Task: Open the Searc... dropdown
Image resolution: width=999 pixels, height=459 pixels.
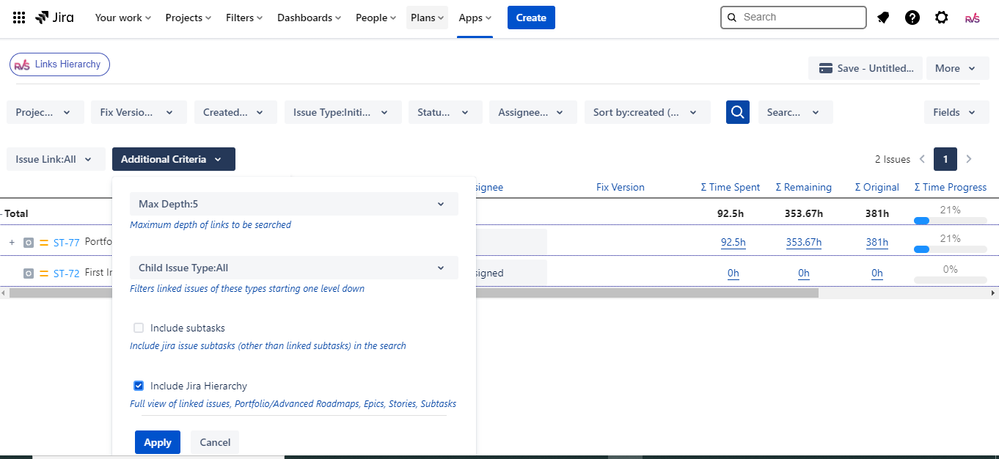Action: point(795,112)
